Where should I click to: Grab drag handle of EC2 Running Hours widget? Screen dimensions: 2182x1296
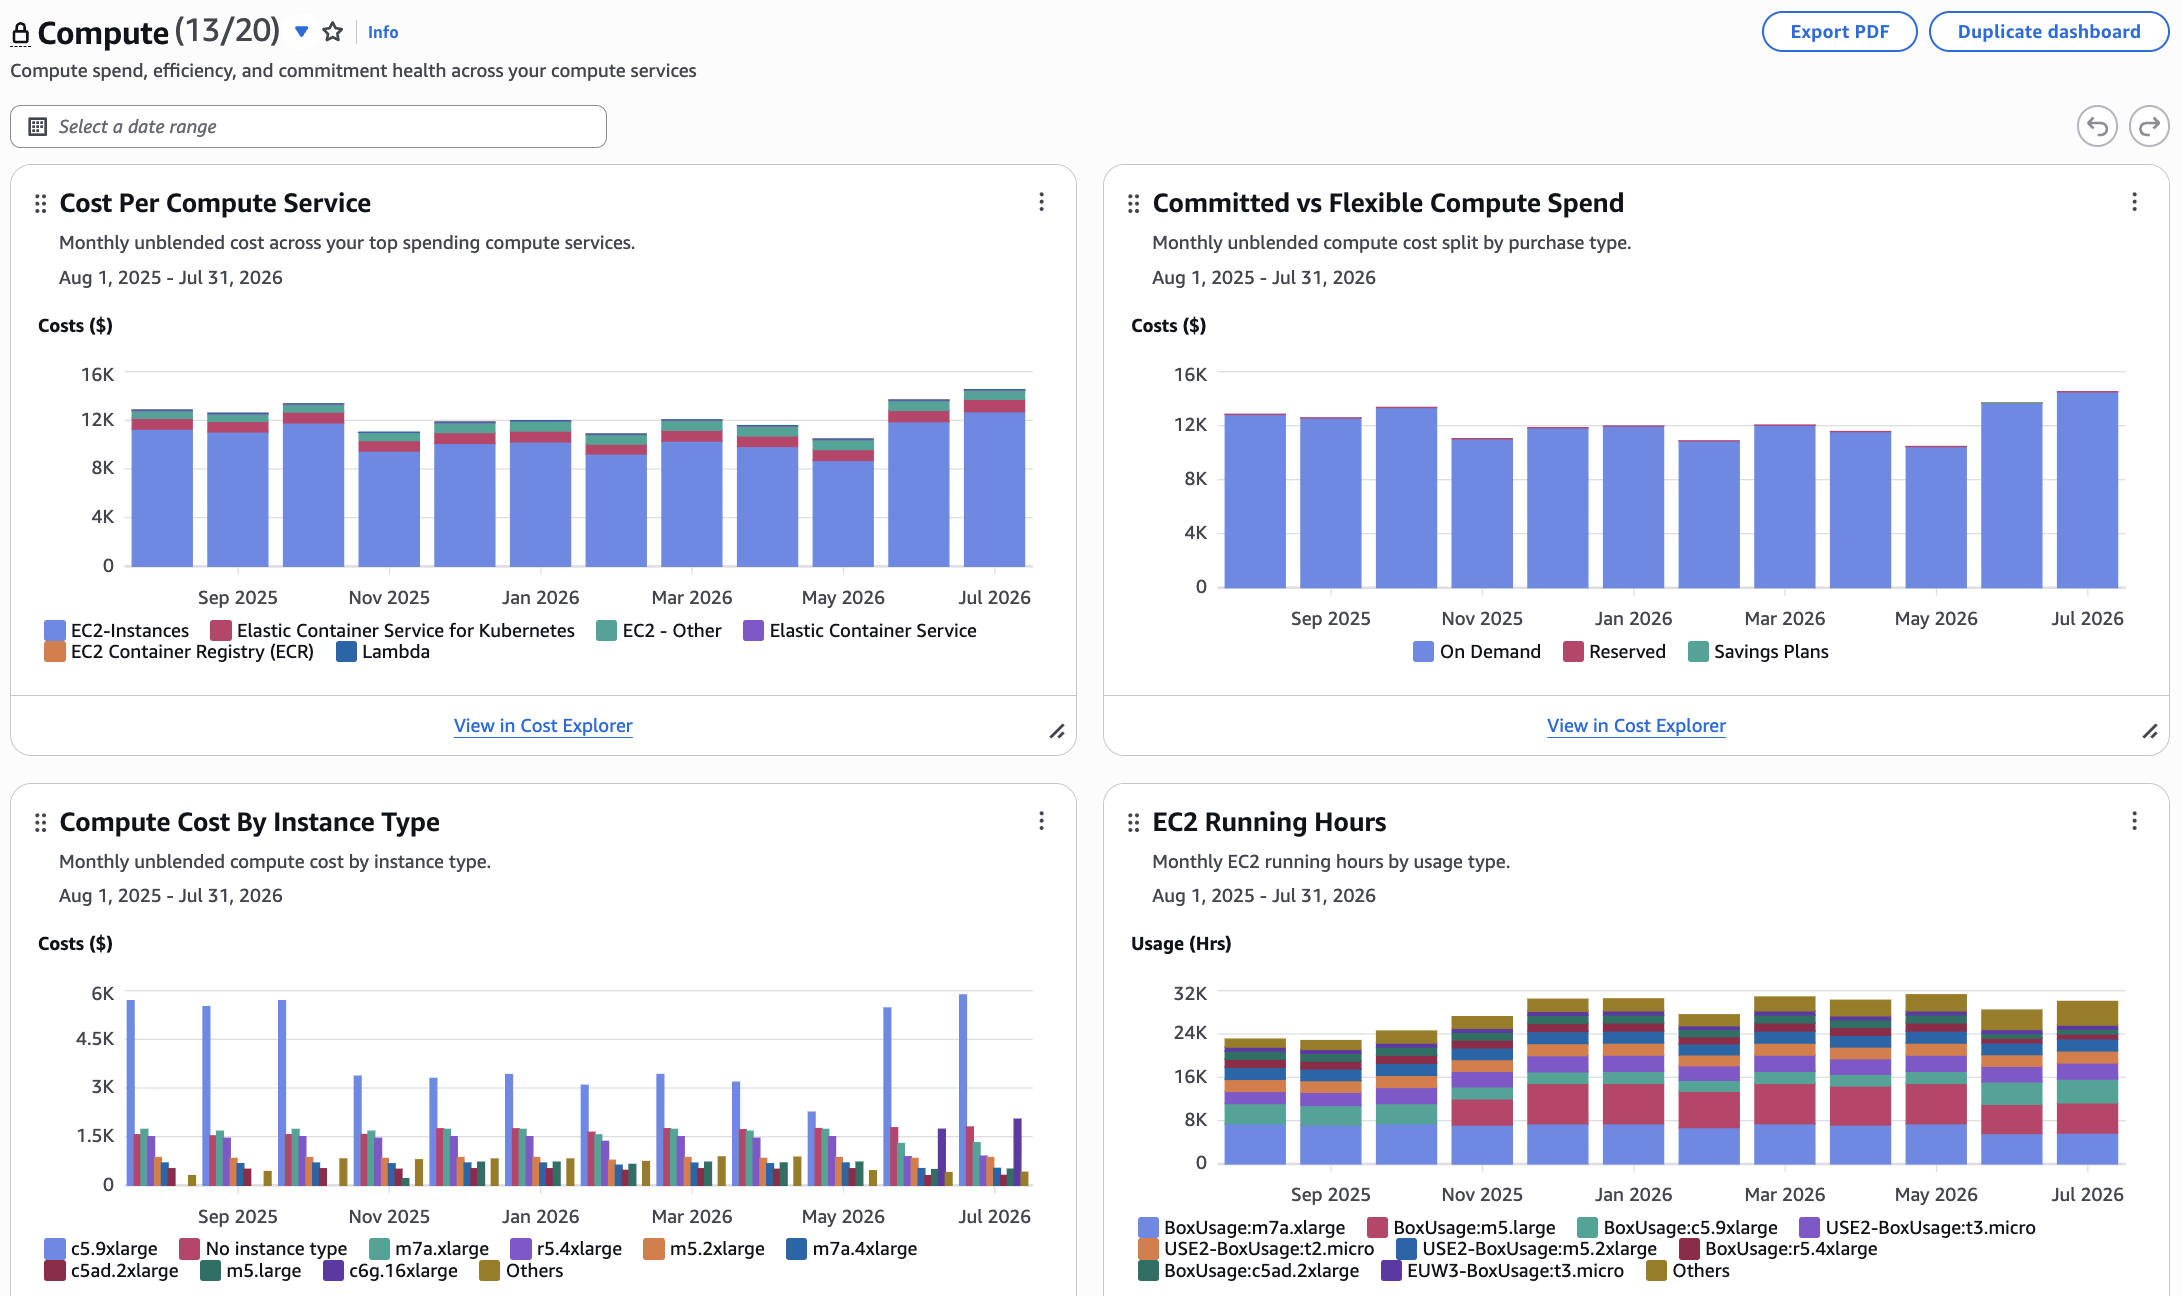click(x=1133, y=822)
